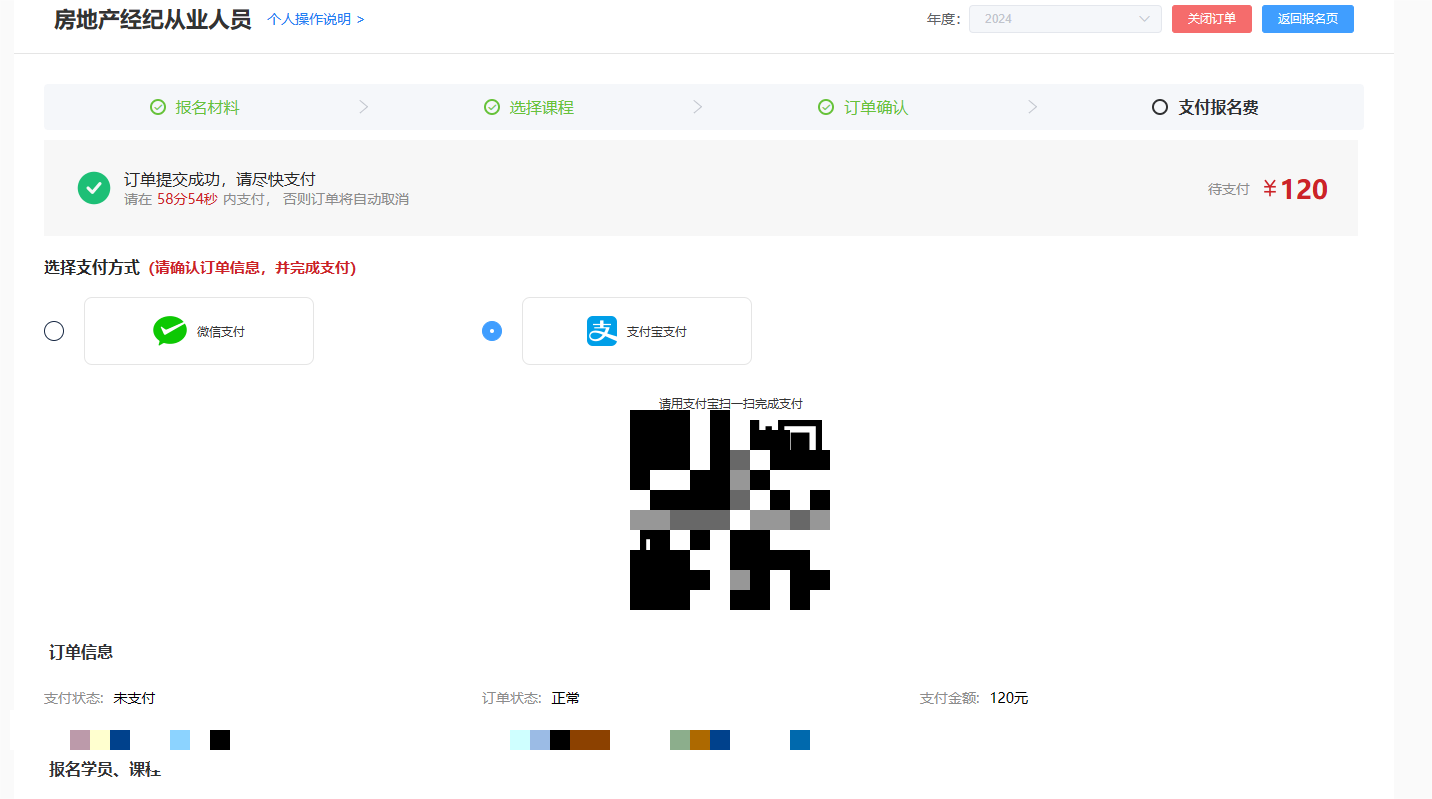Image resolution: width=1432 pixels, height=799 pixels.
Task: Open the 个人操作说明 link
Action: point(315,19)
